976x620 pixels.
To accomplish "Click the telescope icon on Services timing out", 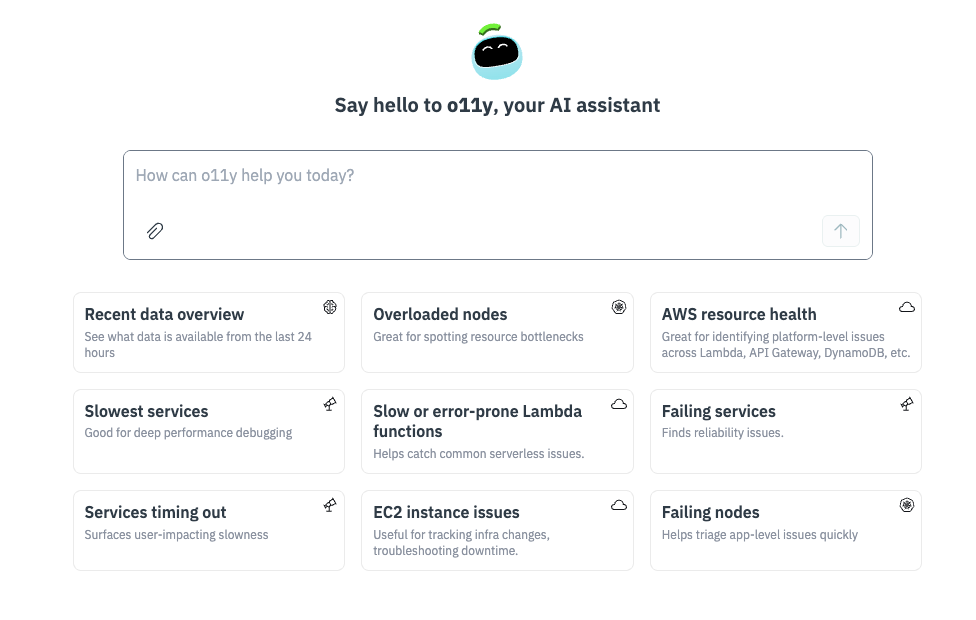I will 330,505.
